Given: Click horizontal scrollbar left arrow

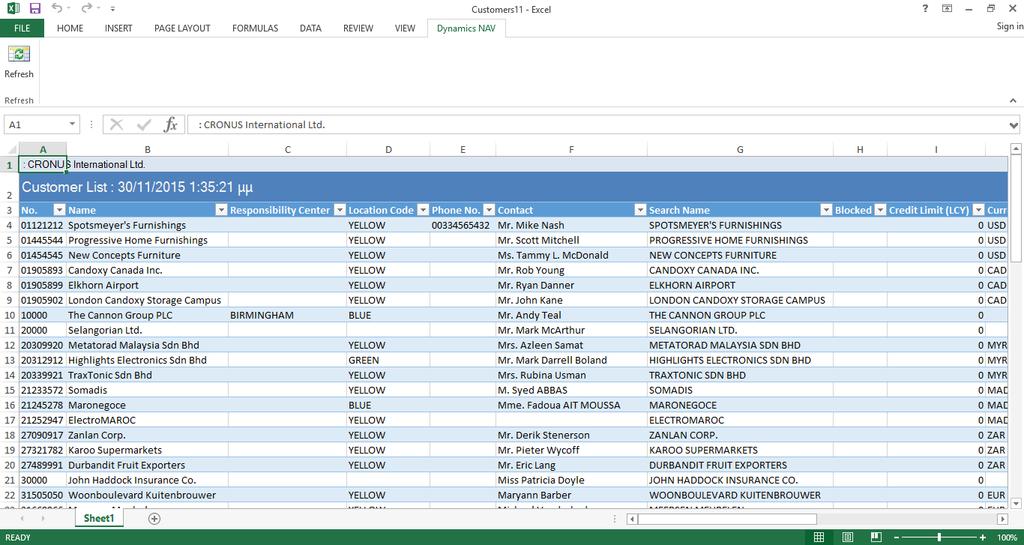Looking at the screenshot, I should [632, 519].
